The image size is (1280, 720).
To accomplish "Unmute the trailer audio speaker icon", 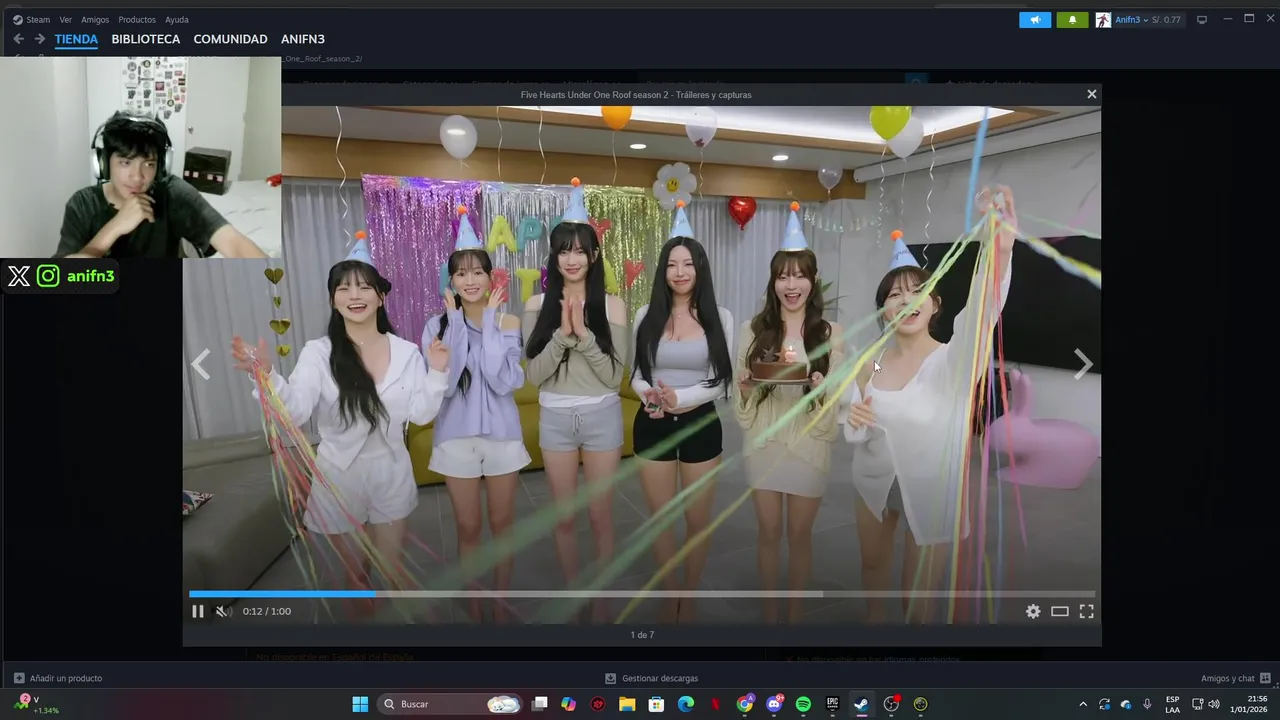I will (224, 611).
